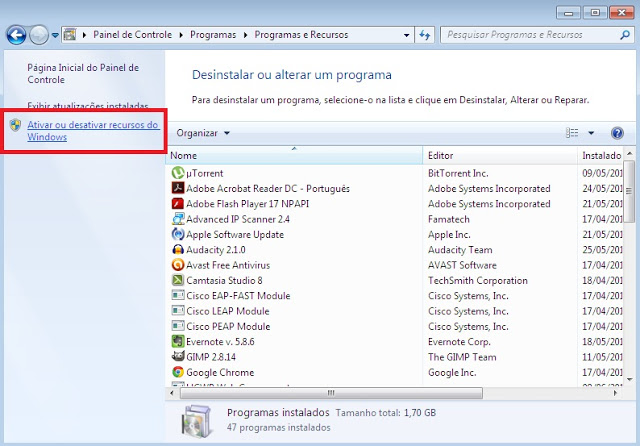Open Programas breadcrumb segment
This screenshot has height=446, width=640.
(x=213, y=35)
